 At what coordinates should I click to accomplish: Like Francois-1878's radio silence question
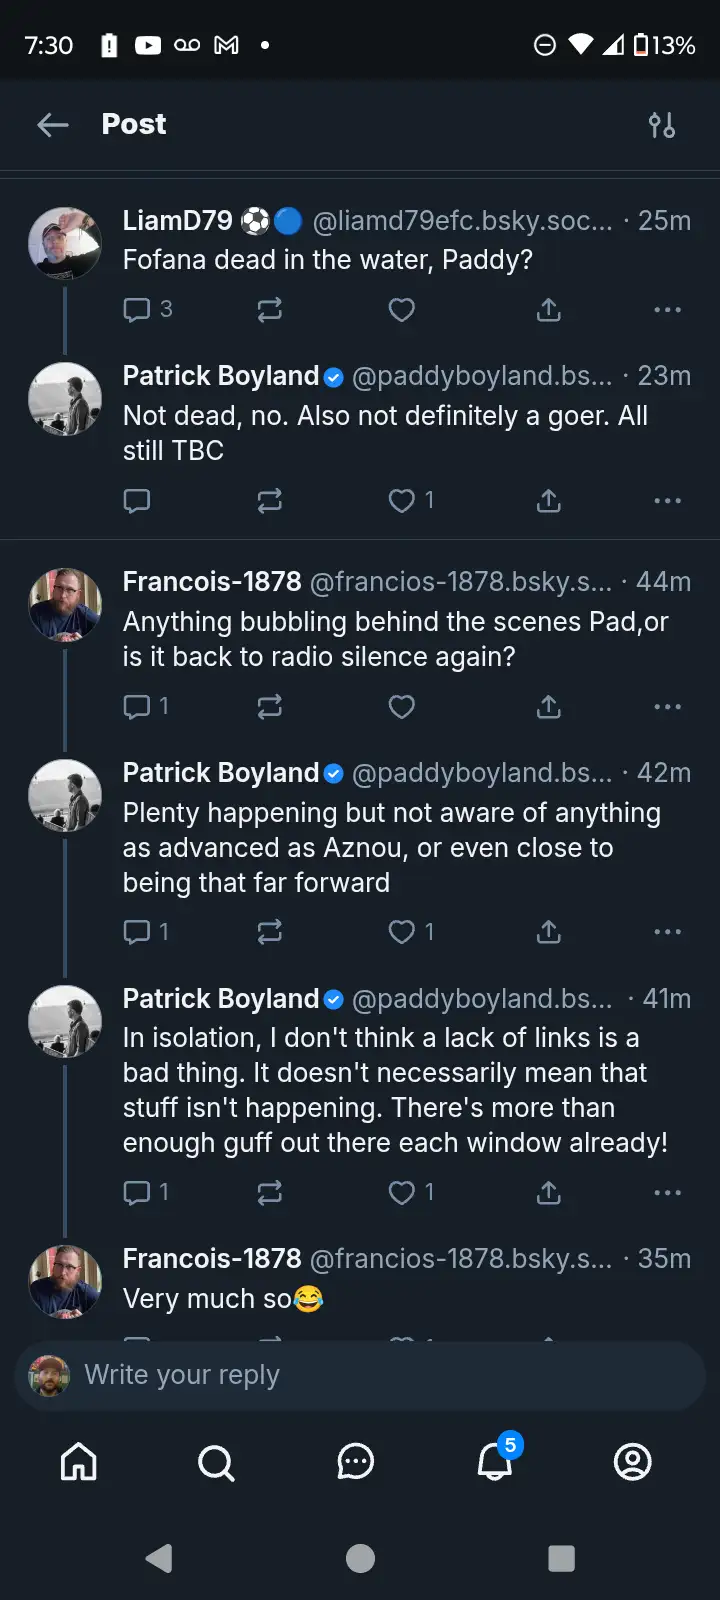coord(402,707)
